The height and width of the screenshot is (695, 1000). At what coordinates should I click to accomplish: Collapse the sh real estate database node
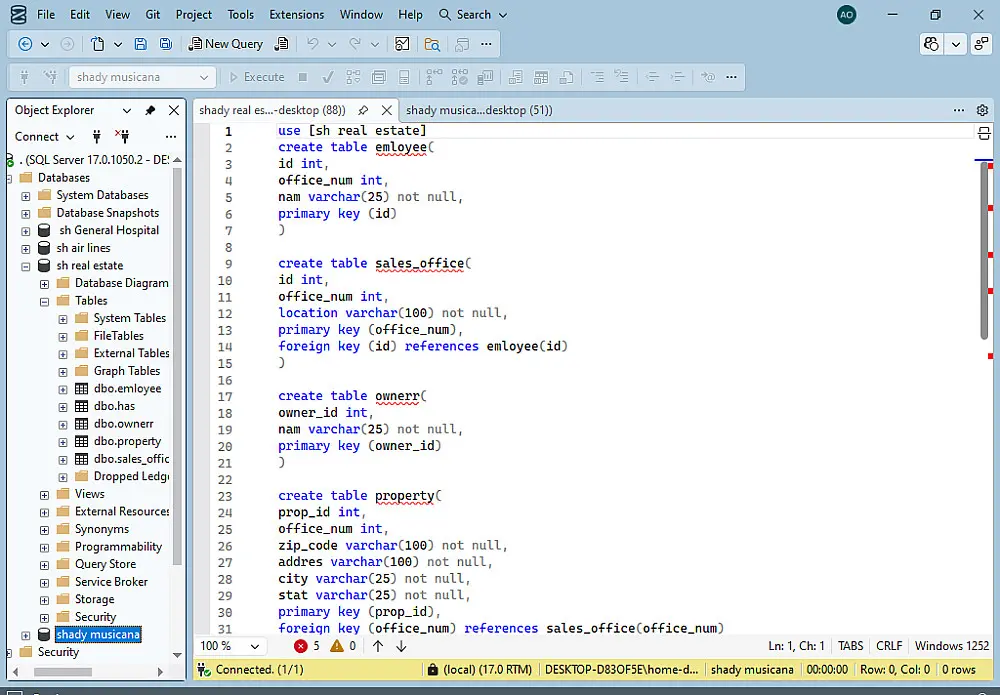click(x=26, y=266)
